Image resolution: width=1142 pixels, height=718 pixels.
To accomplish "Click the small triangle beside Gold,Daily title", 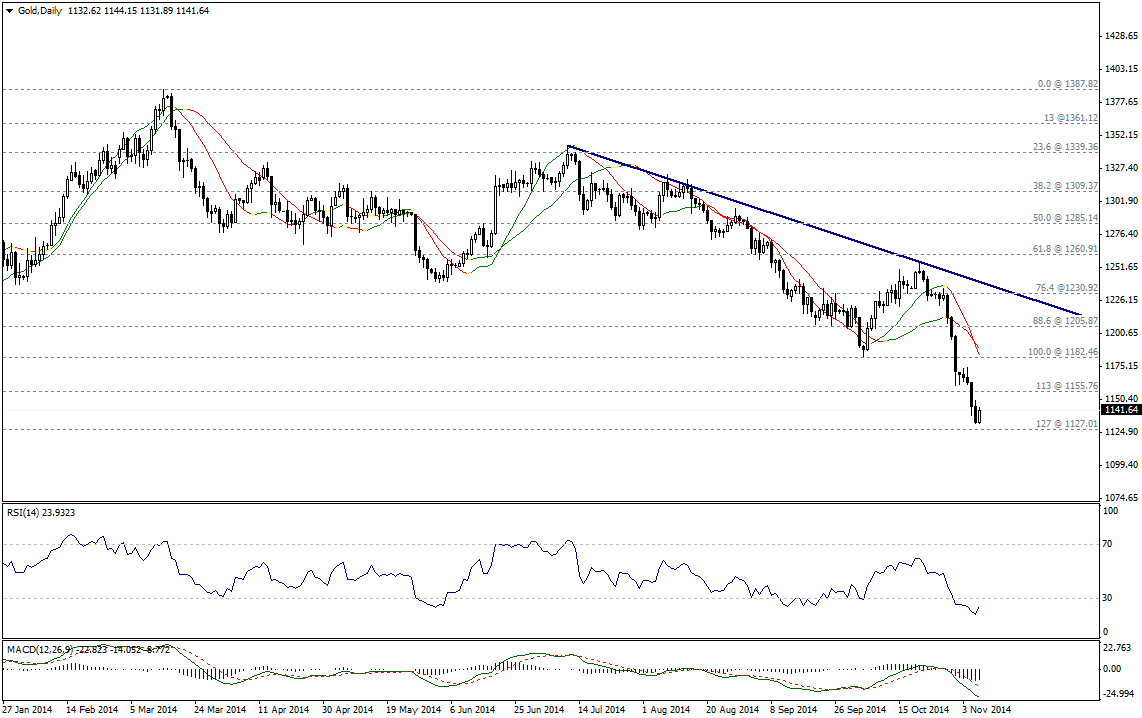I will click(x=7, y=9).
